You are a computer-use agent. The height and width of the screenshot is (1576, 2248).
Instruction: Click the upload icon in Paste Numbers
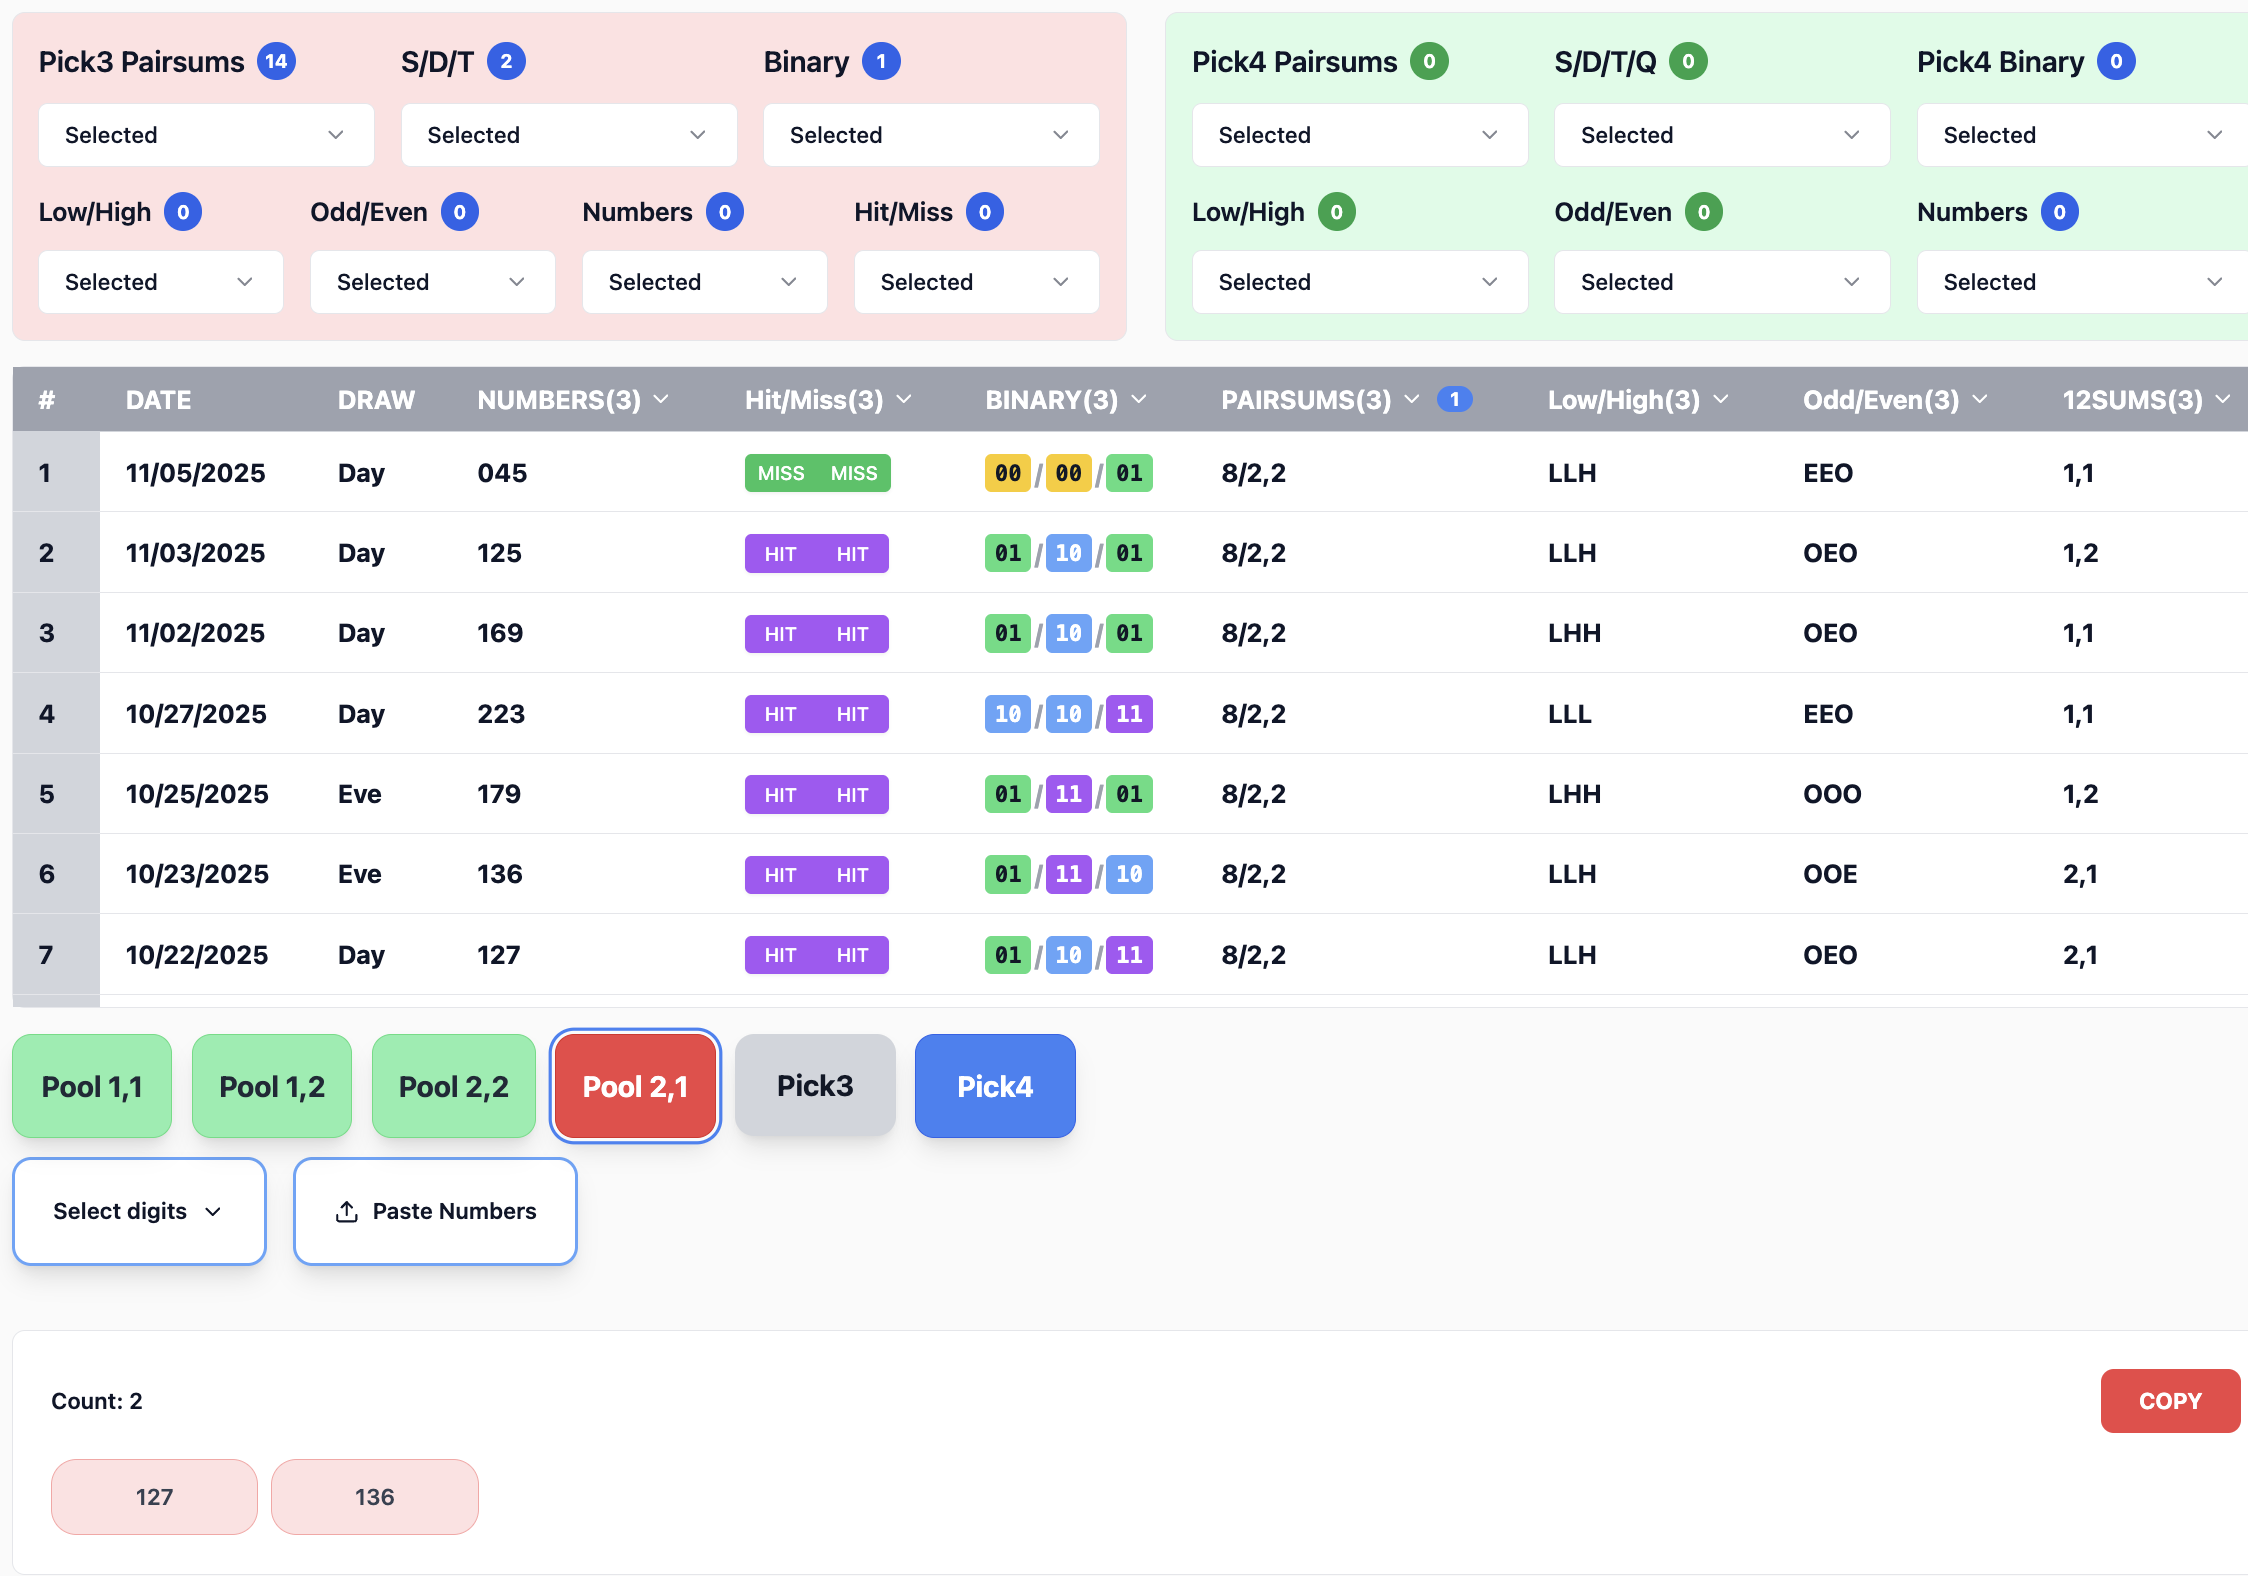click(x=346, y=1211)
